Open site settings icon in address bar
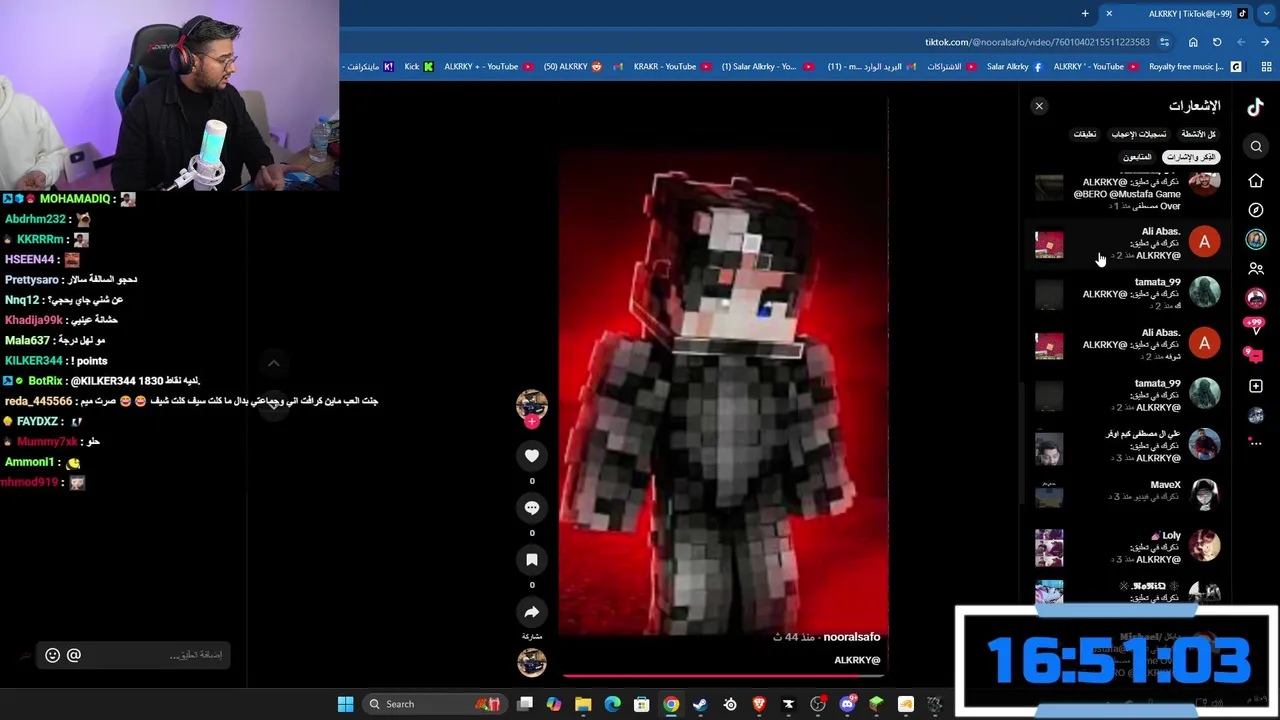The width and height of the screenshot is (1280, 720). [1164, 42]
